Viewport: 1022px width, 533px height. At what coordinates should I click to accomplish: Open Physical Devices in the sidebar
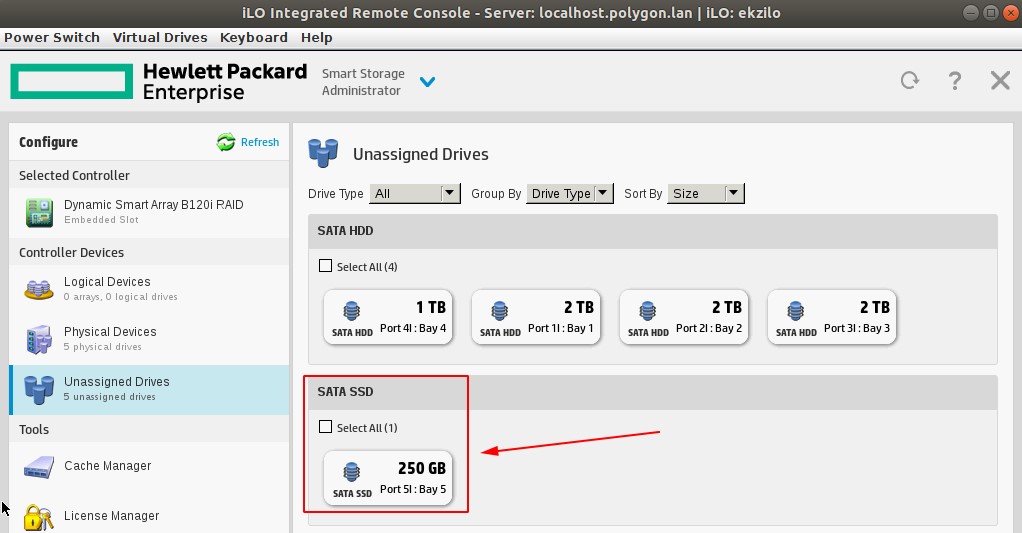coord(109,338)
